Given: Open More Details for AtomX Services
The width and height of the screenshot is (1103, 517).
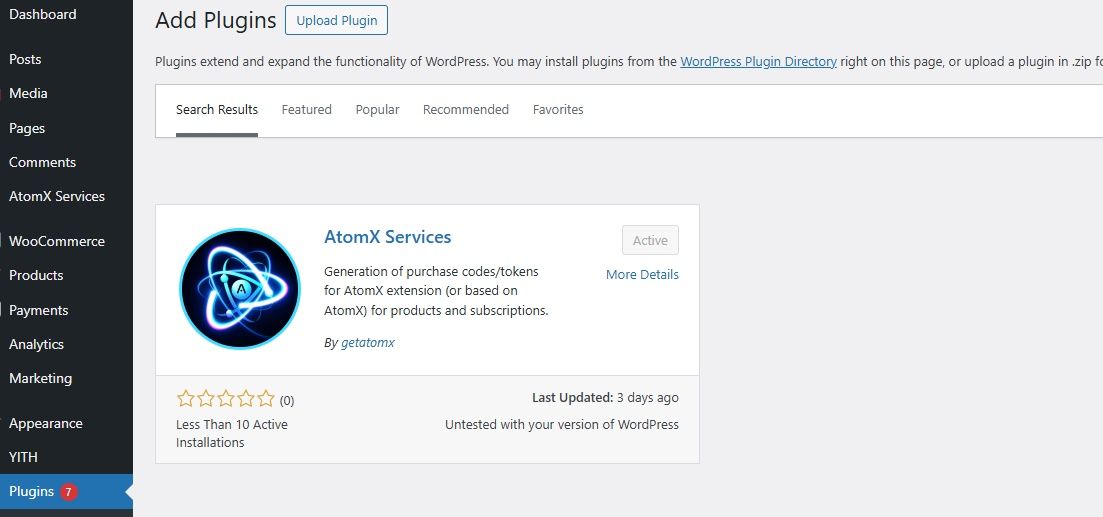Looking at the screenshot, I should [642, 275].
